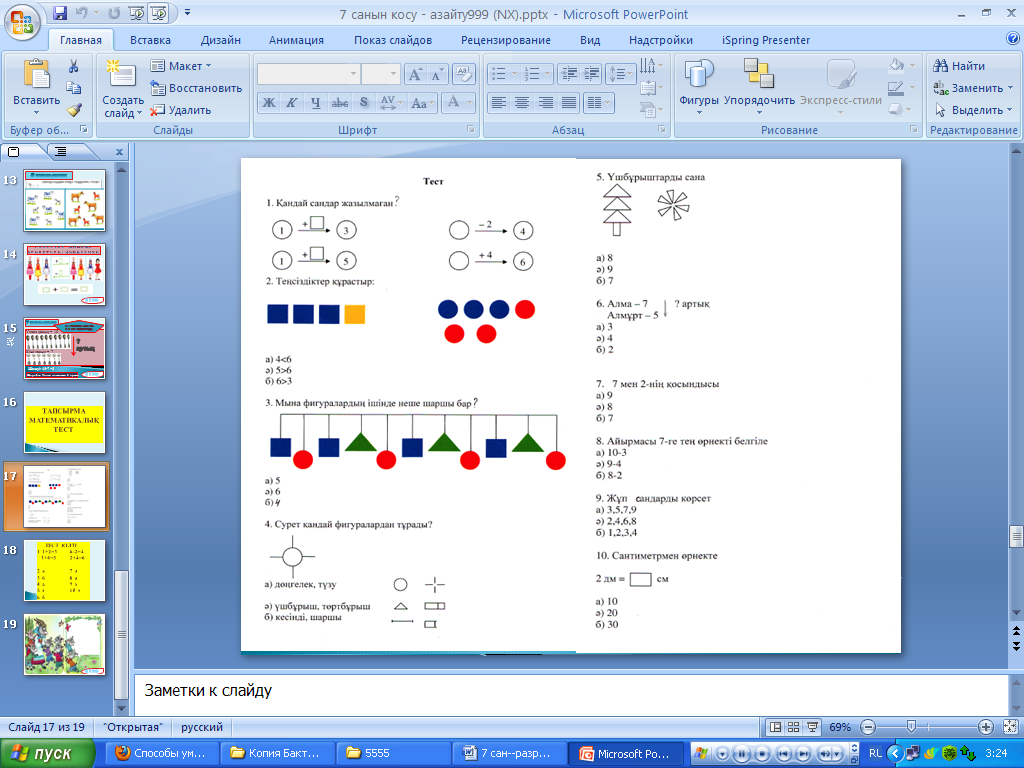The image size is (1024, 768).
Task: Open bullets list dropdown arrow
Action: (x=515, y=74)
